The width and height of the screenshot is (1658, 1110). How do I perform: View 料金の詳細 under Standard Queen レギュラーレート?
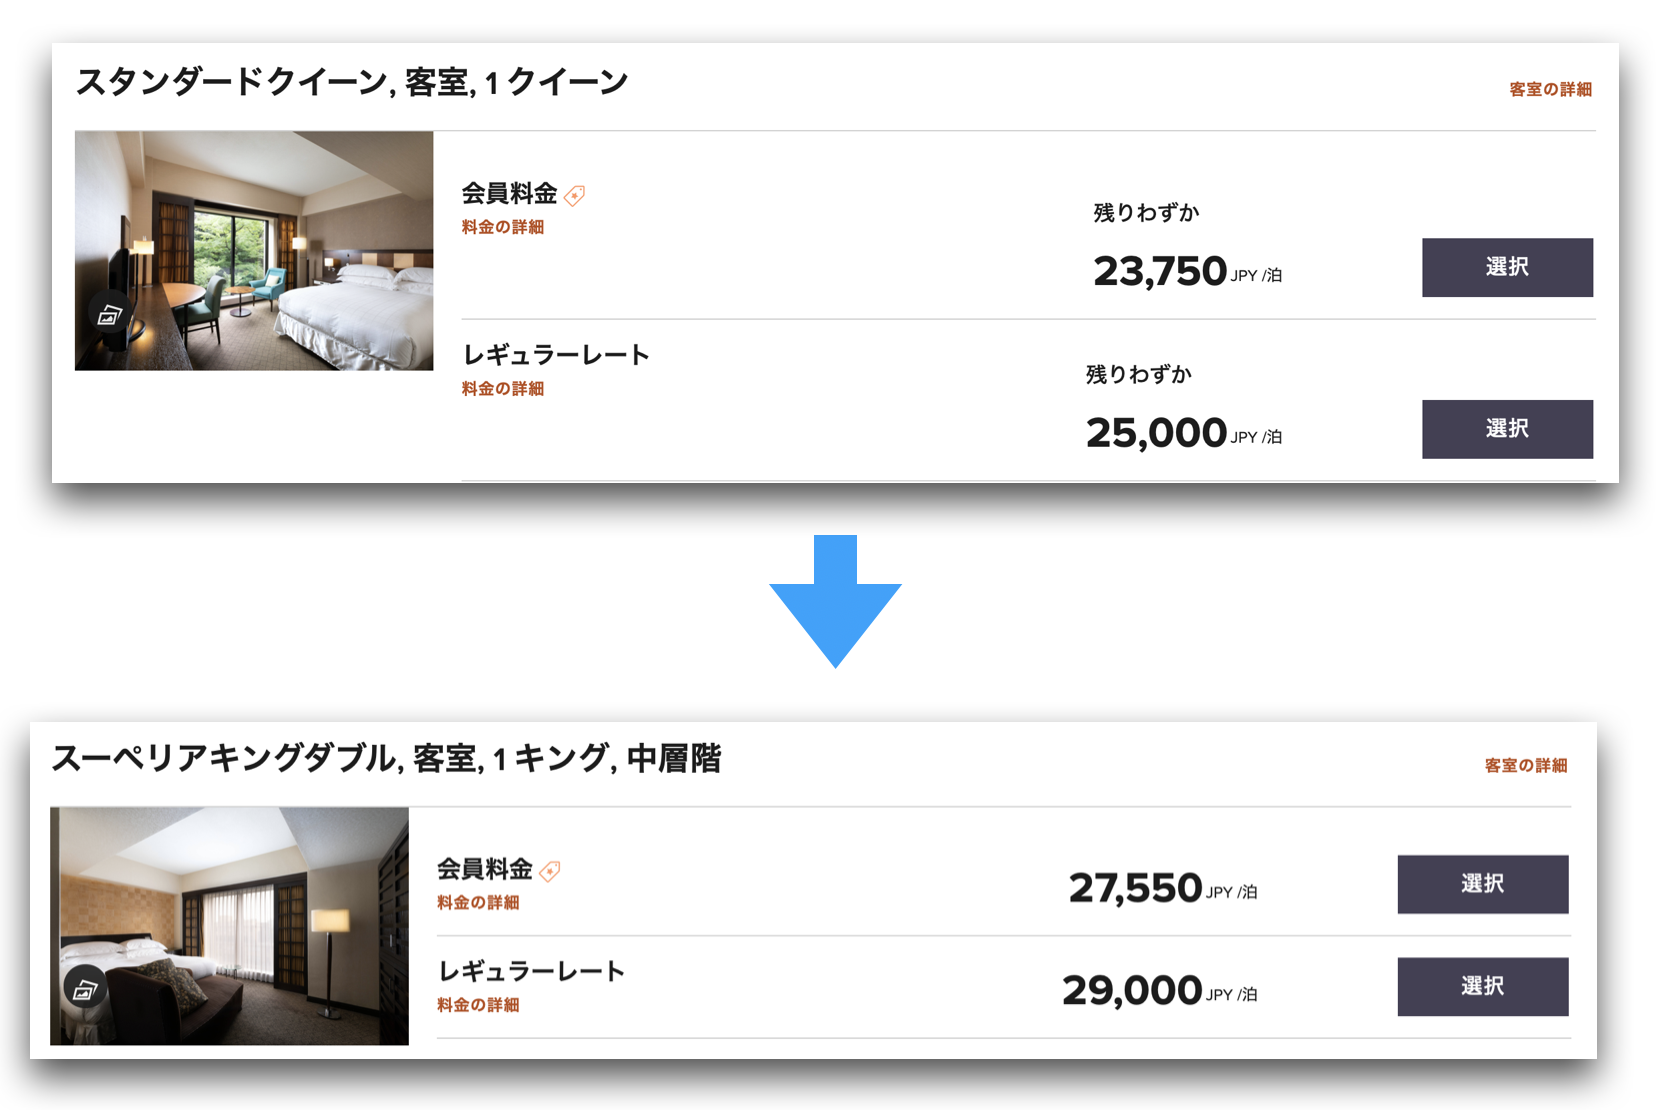coord(503,388)
